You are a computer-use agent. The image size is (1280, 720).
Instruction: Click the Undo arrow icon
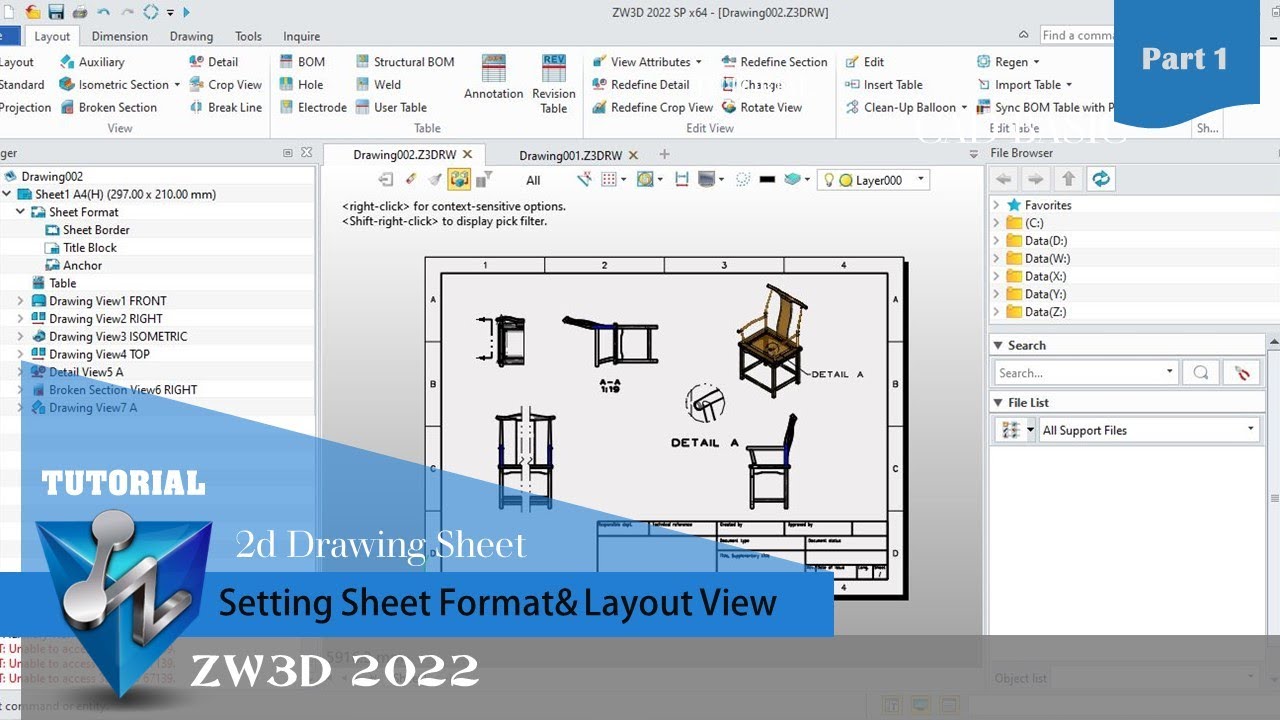[104, 12]
